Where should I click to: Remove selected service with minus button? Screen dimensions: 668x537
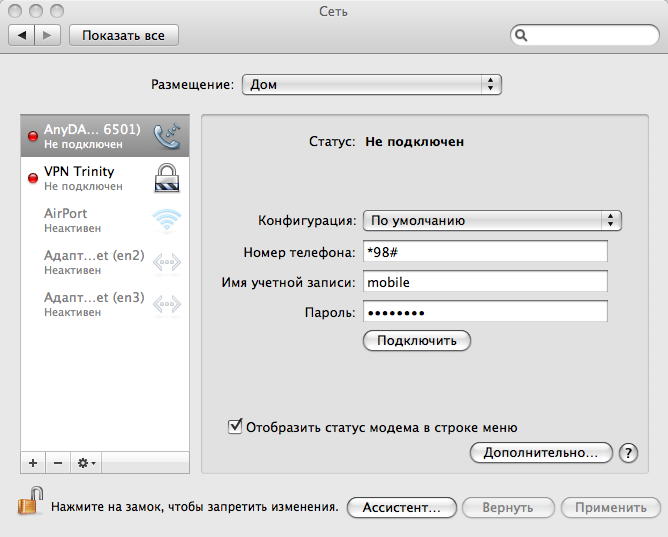pos(57,463)
